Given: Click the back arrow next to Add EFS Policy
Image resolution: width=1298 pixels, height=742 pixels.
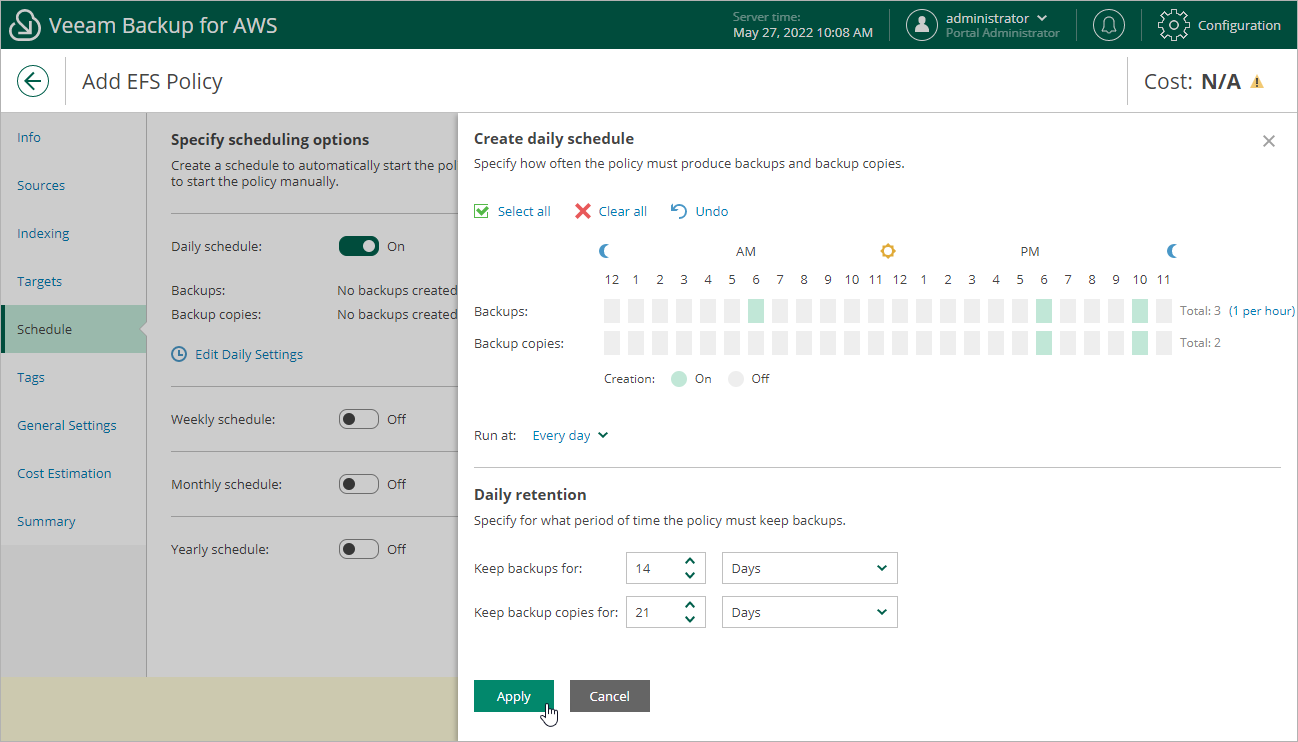Looking at the screenshot, I should (x=33, y=80).
